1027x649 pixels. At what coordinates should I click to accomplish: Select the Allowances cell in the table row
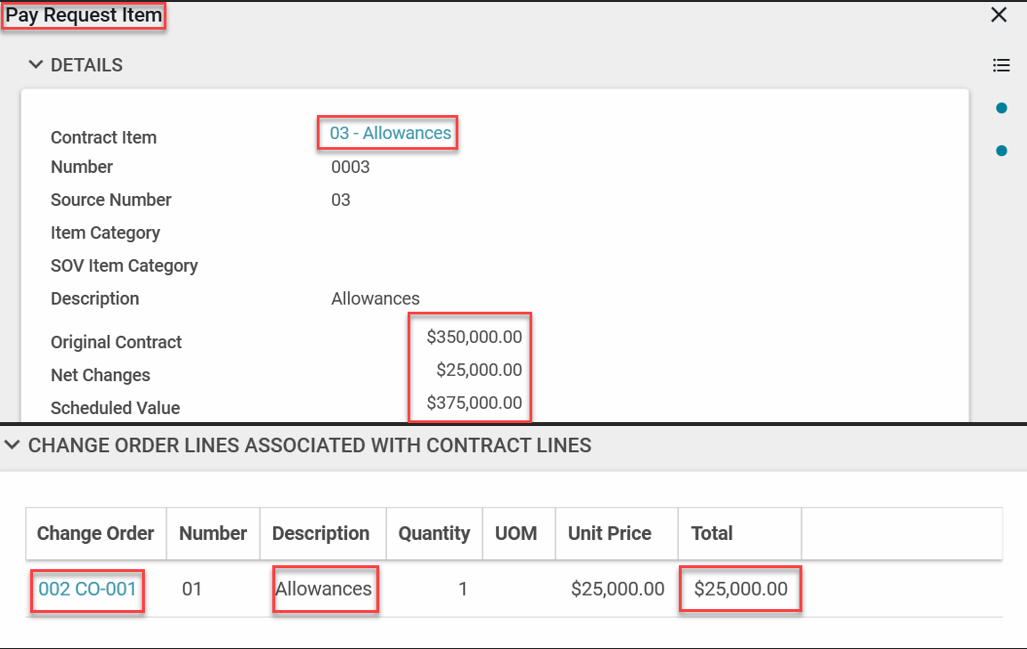[324, 589]
